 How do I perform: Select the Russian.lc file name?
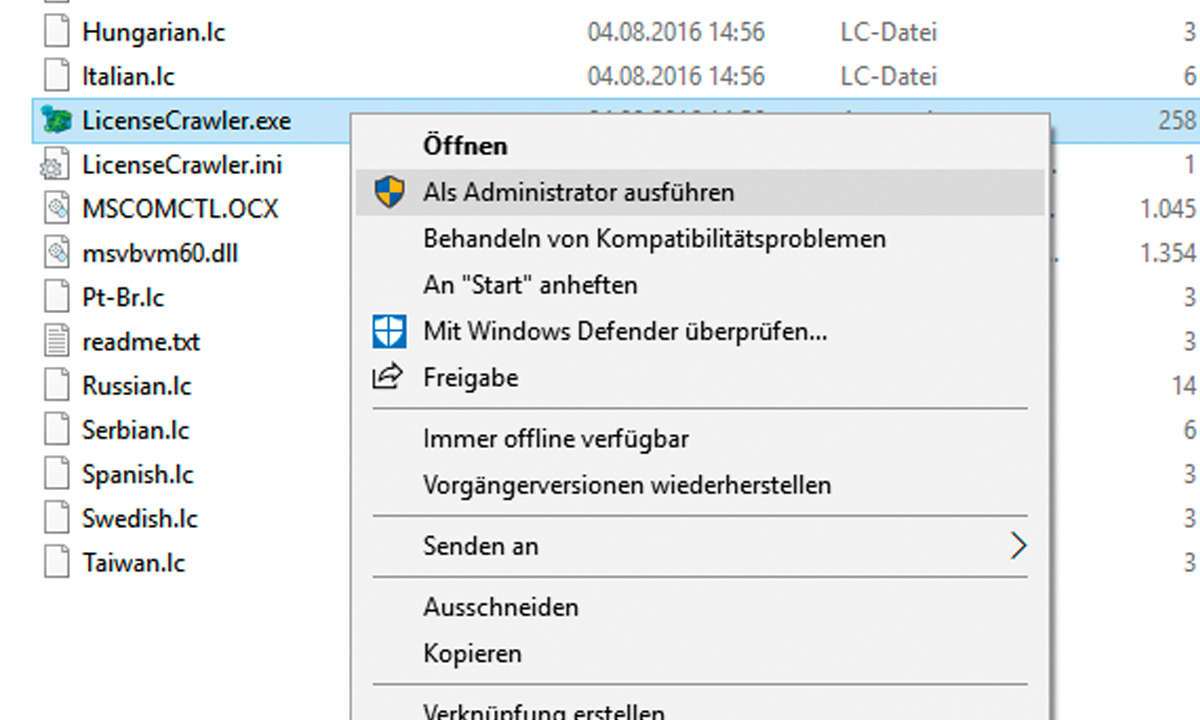(x=137, y=385)
